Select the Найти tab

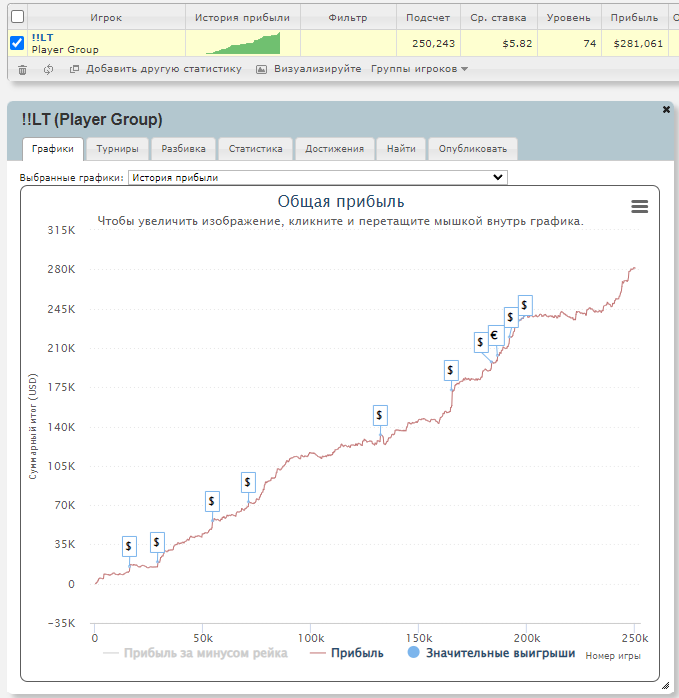401,149
